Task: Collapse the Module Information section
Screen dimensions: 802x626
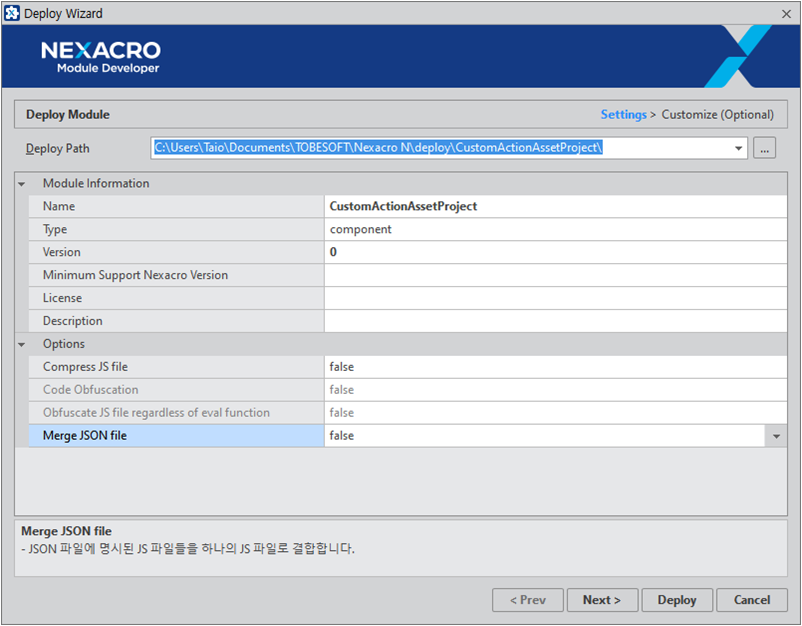Action: click(x=22, y=184)
